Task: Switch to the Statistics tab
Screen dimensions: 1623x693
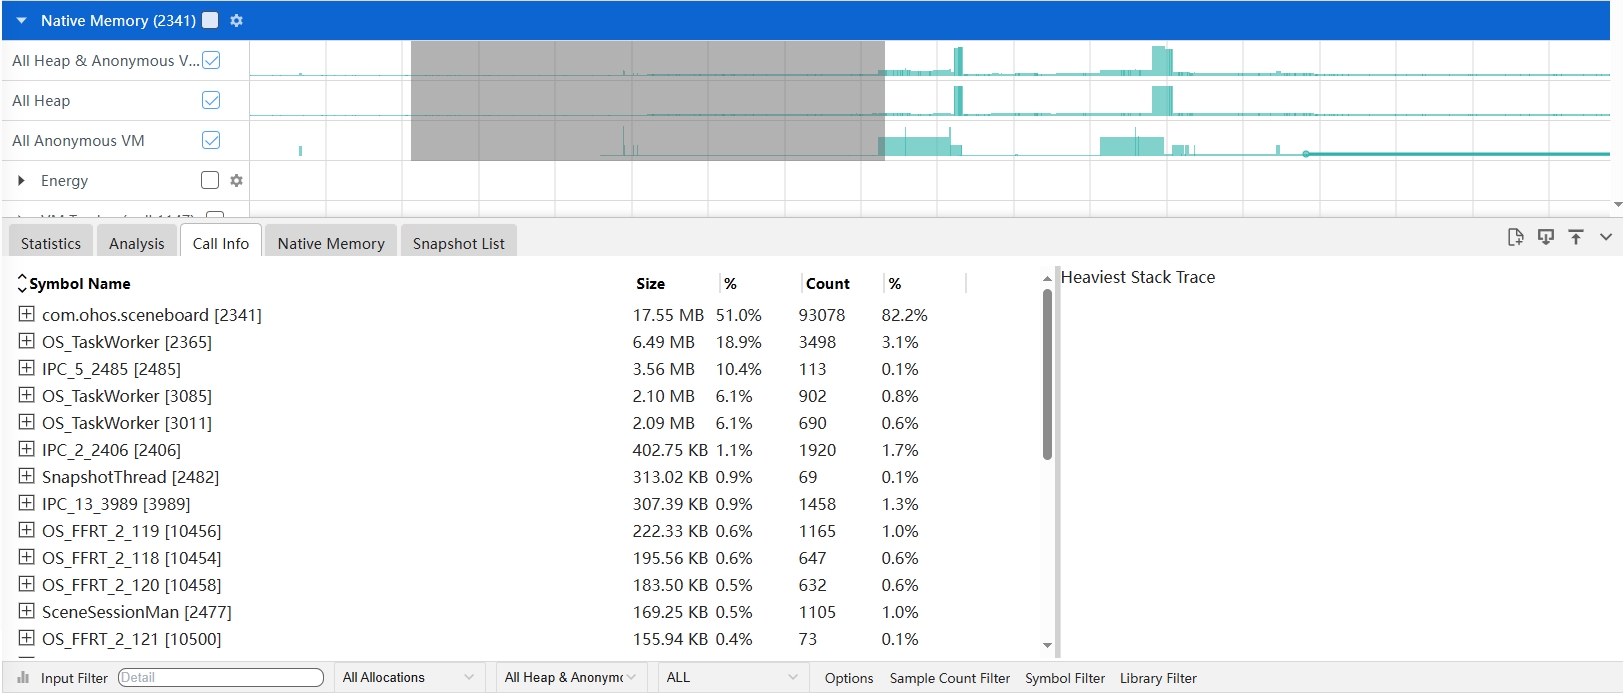Action: point(51,243)
